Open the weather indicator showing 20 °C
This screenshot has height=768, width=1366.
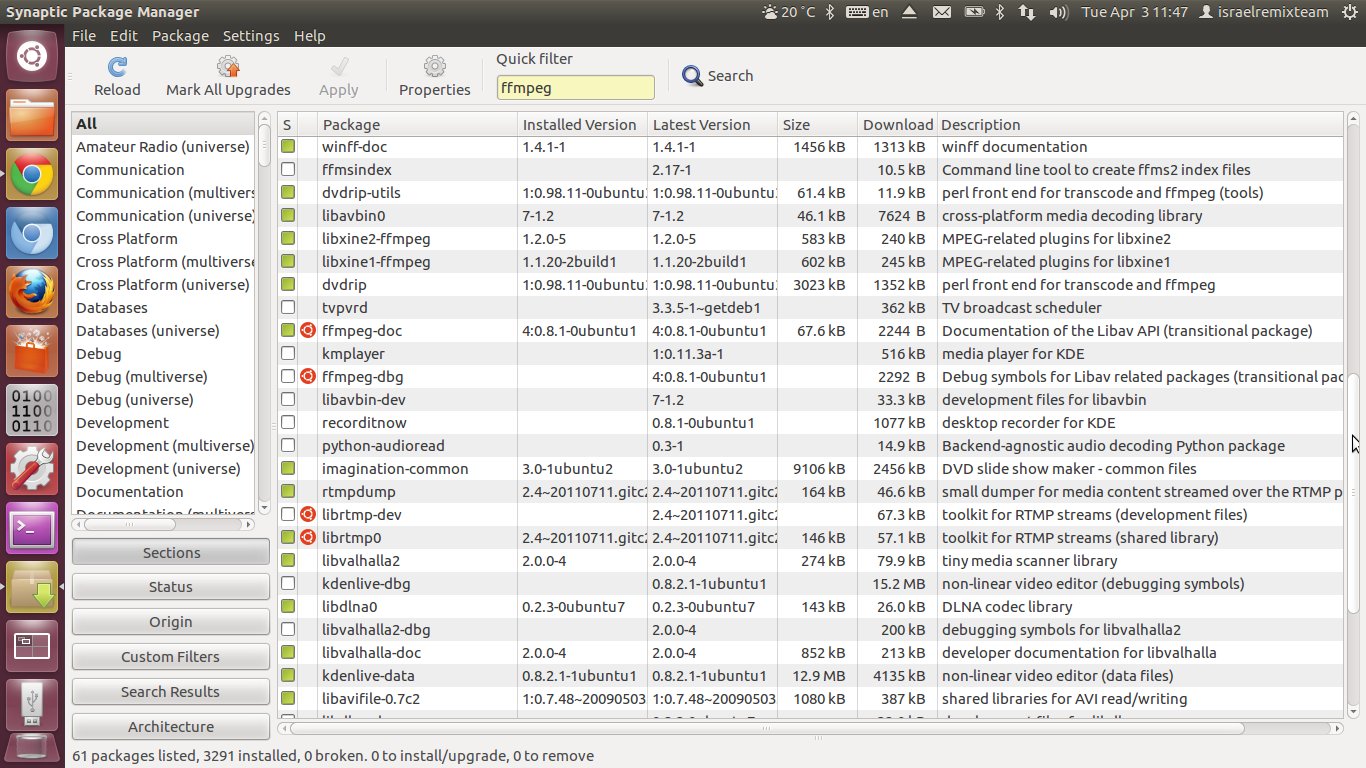coord(788,12)
